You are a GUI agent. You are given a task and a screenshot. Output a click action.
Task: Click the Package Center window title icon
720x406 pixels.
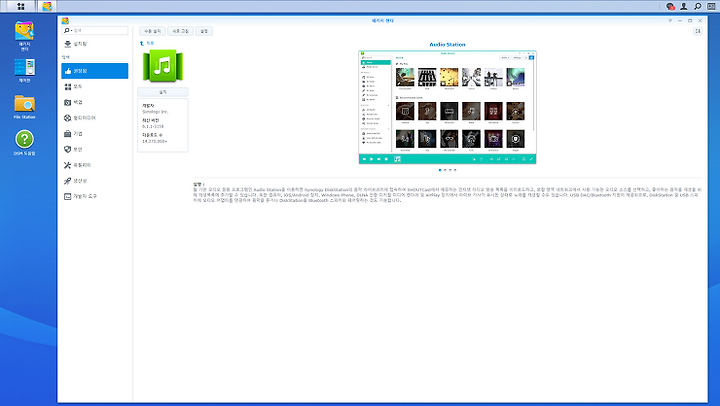65,21
